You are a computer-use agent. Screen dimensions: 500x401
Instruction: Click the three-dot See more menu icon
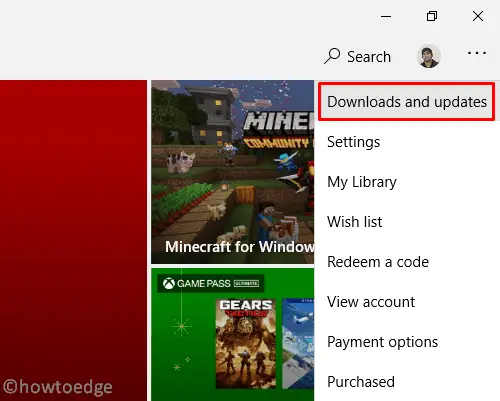click(477, 53)
